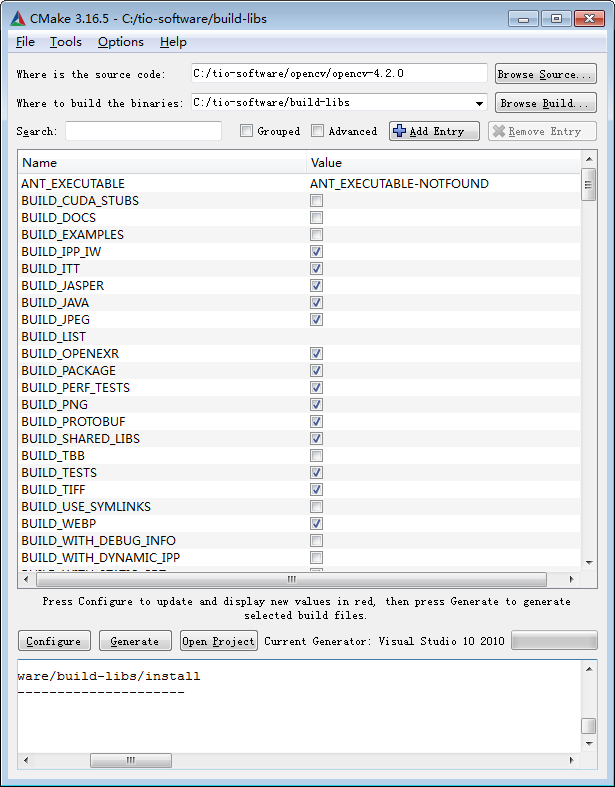Click the CMake logo icon in title bar
This screenshot has width=615, height=787.
[x=18, y=19]
